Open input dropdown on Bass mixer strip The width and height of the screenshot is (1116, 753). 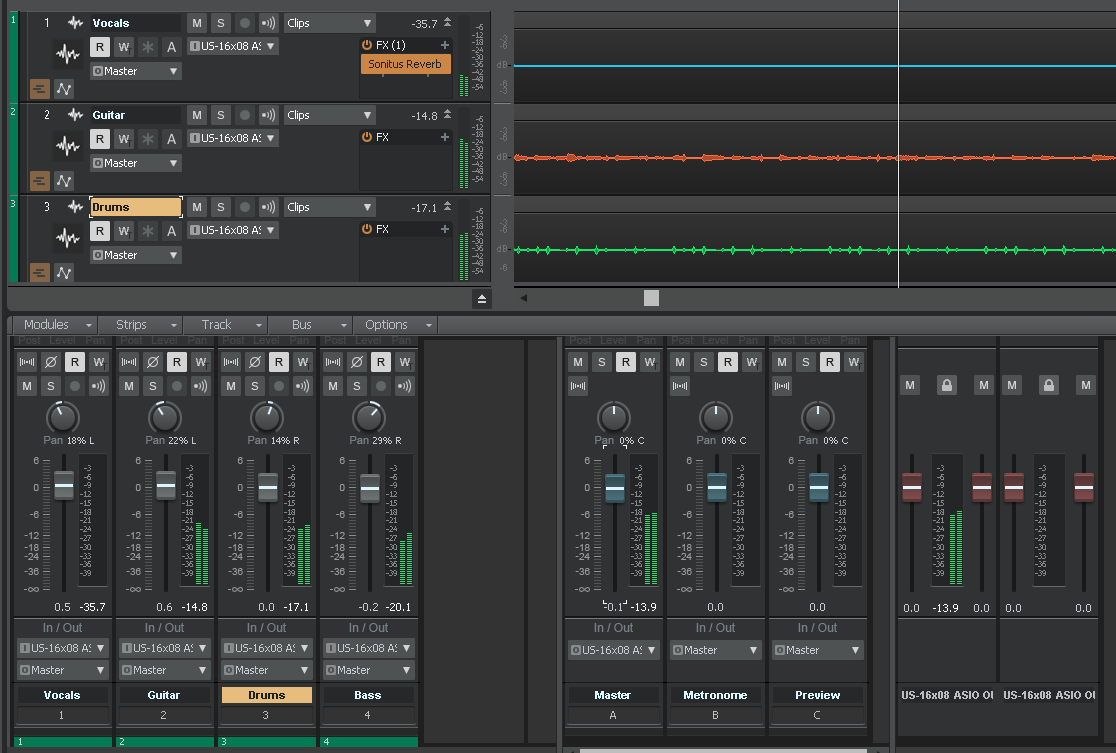pos(368,648)
